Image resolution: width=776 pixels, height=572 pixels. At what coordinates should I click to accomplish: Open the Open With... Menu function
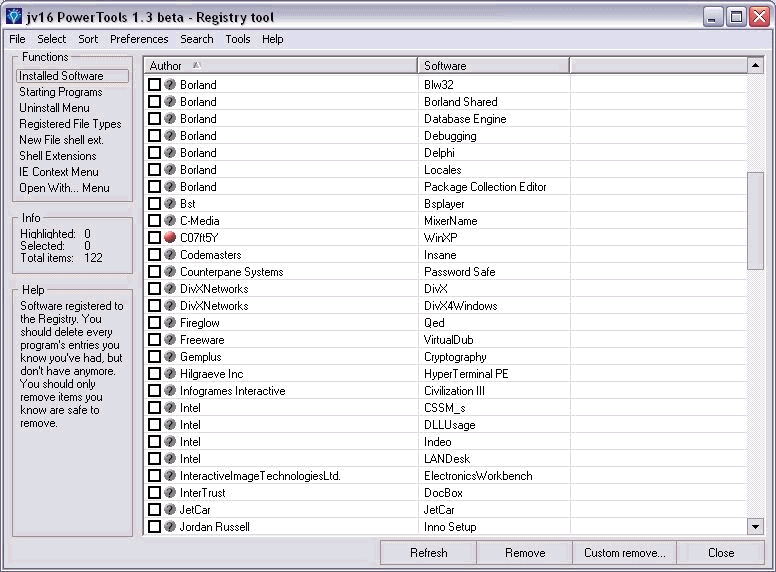pos(64,188)
